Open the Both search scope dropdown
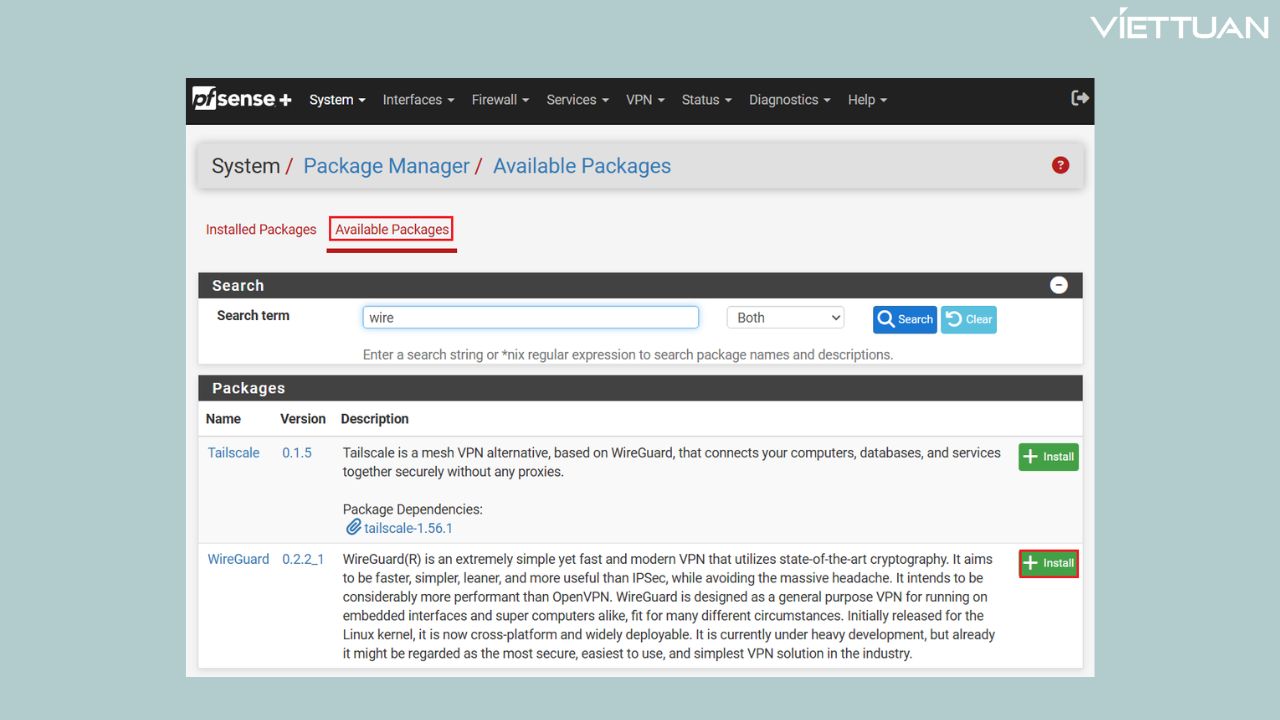 [785, 318]
